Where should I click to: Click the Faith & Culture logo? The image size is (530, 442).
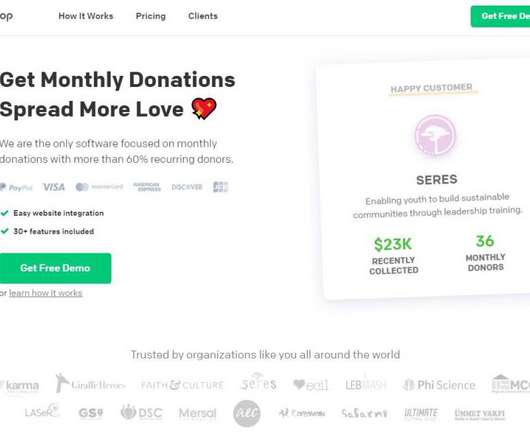point(182,385)
